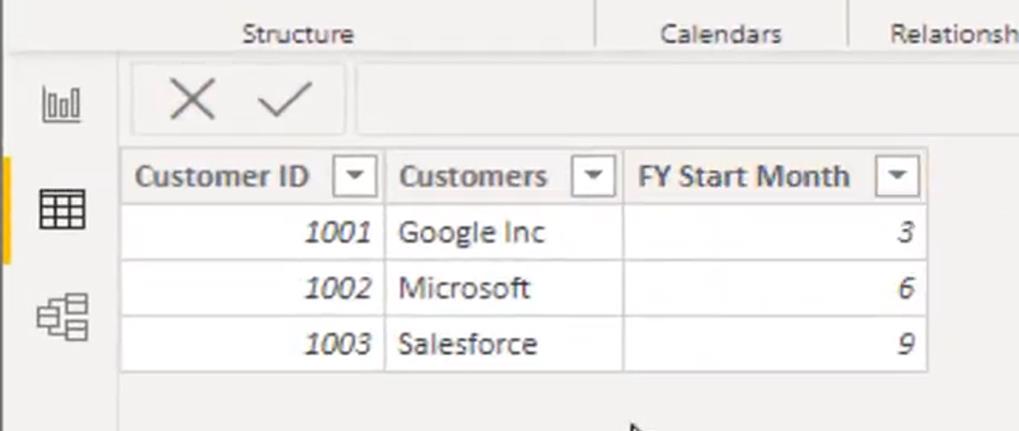Open the Data view table icon
1019x431 pixels.
pyautogui.click(x=62, y=209)
